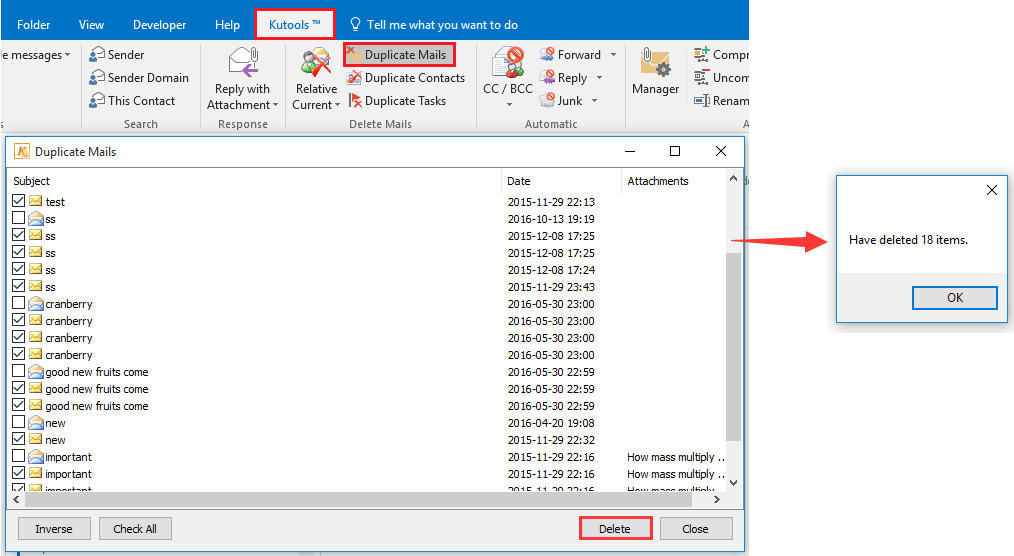Image resolution: width=1014 pixels, height=556 pixels.
Task: Check the unread cranberry mail checkbox
Action: (x=18, y=303)
